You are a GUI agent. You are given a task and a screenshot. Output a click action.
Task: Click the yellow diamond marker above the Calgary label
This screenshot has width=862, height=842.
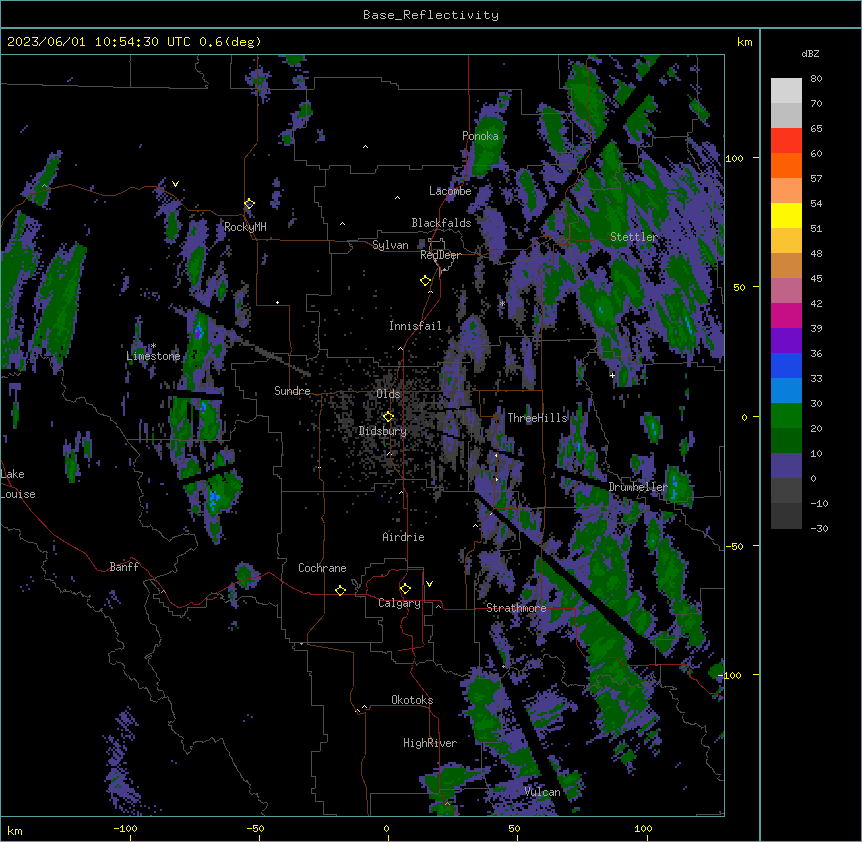[x=405, y=589]
